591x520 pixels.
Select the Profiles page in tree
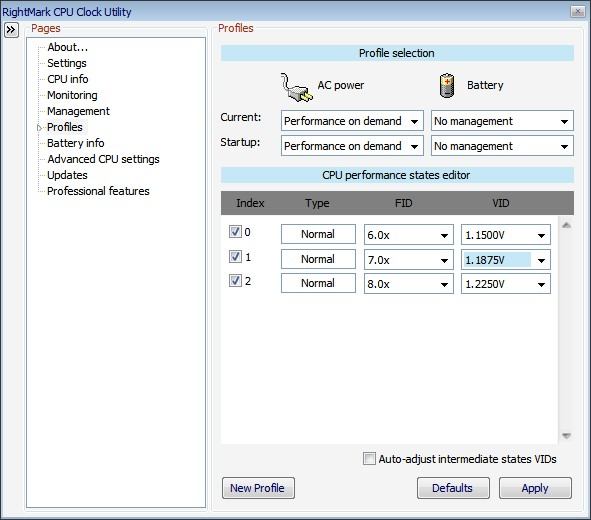pyautogui.click(x=64, y=127)
